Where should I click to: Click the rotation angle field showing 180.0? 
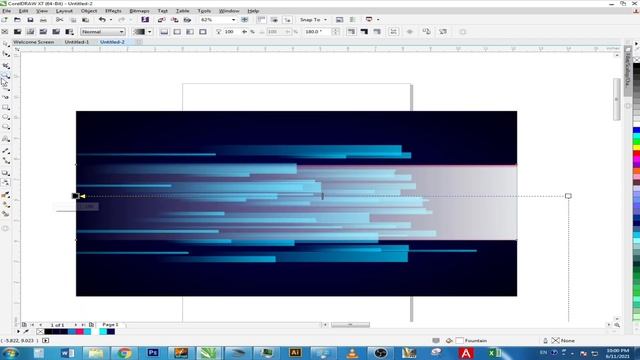point(317,31)
